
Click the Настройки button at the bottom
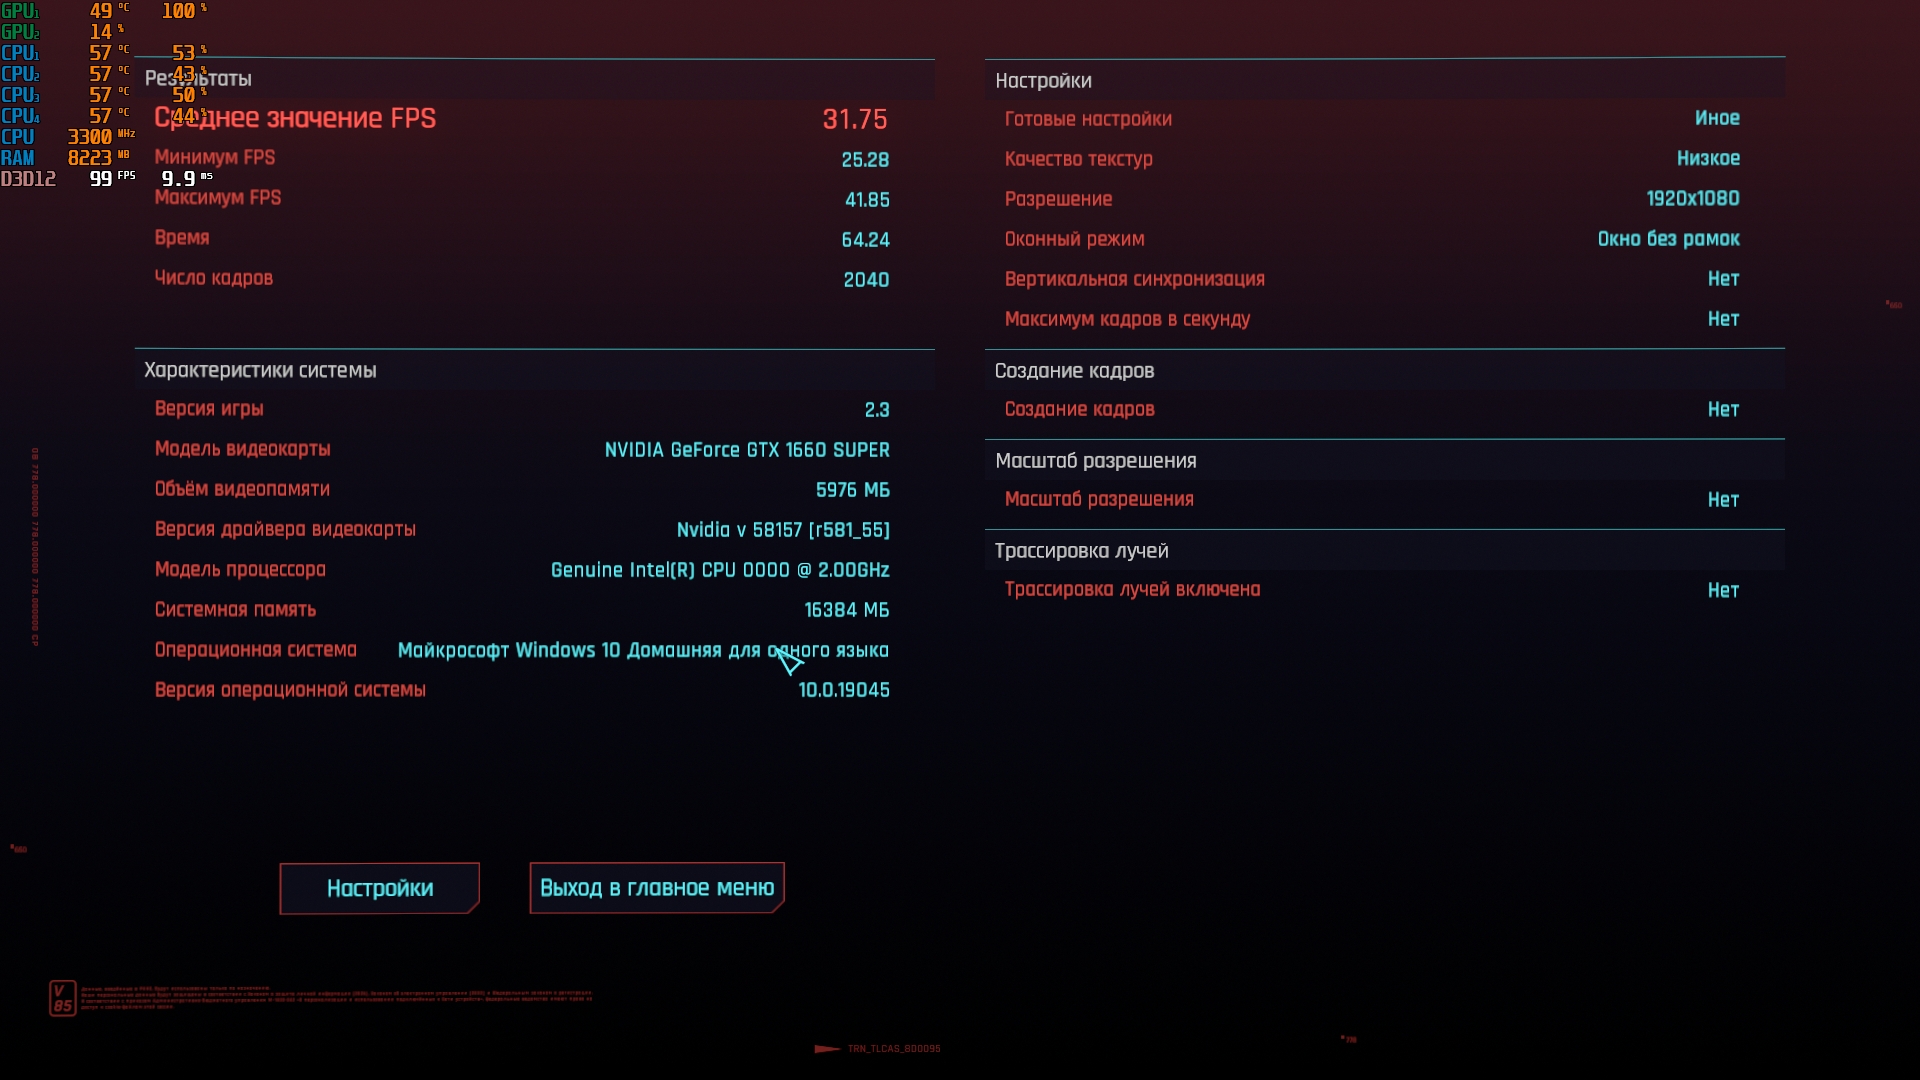379,888
